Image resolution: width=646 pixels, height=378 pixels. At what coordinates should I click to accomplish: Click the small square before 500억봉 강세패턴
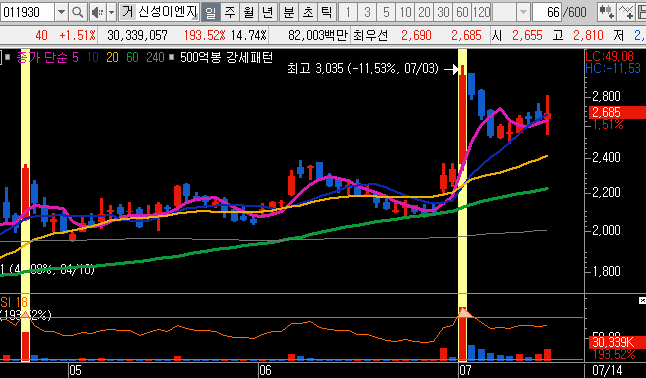tap(172, 57)
